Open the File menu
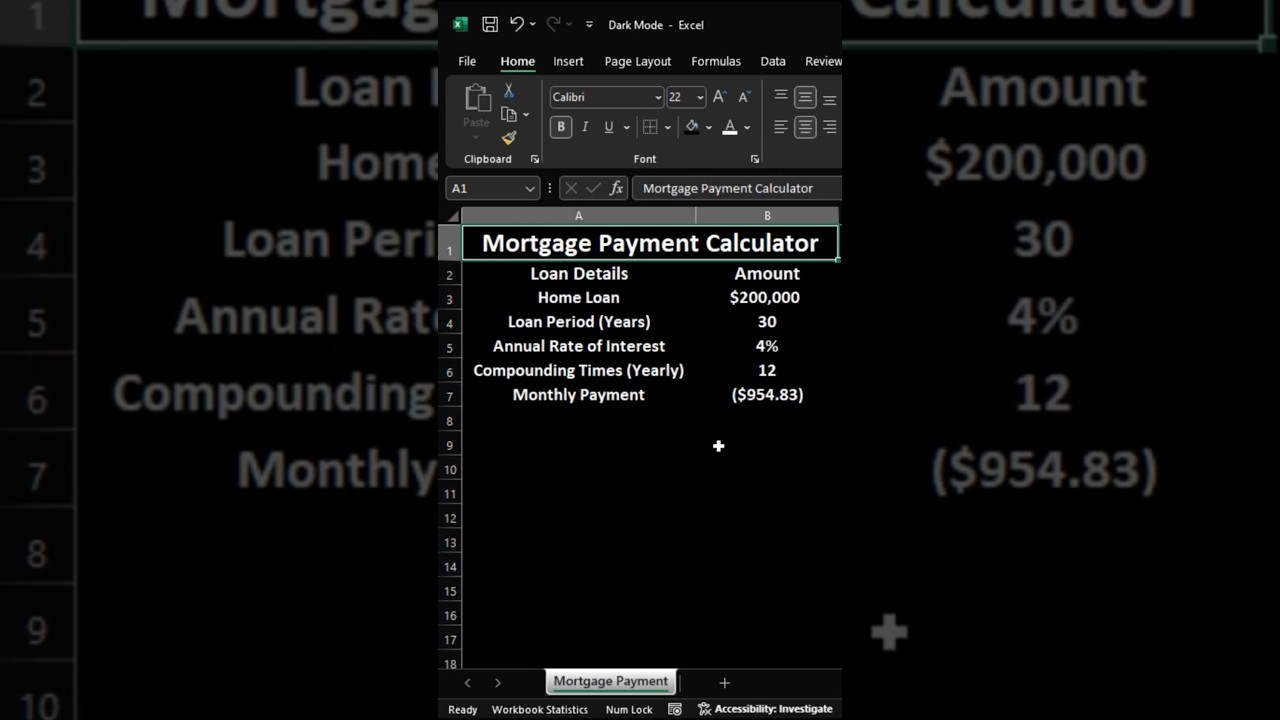Screen dimensions: 1280x720 coord(467,61)
